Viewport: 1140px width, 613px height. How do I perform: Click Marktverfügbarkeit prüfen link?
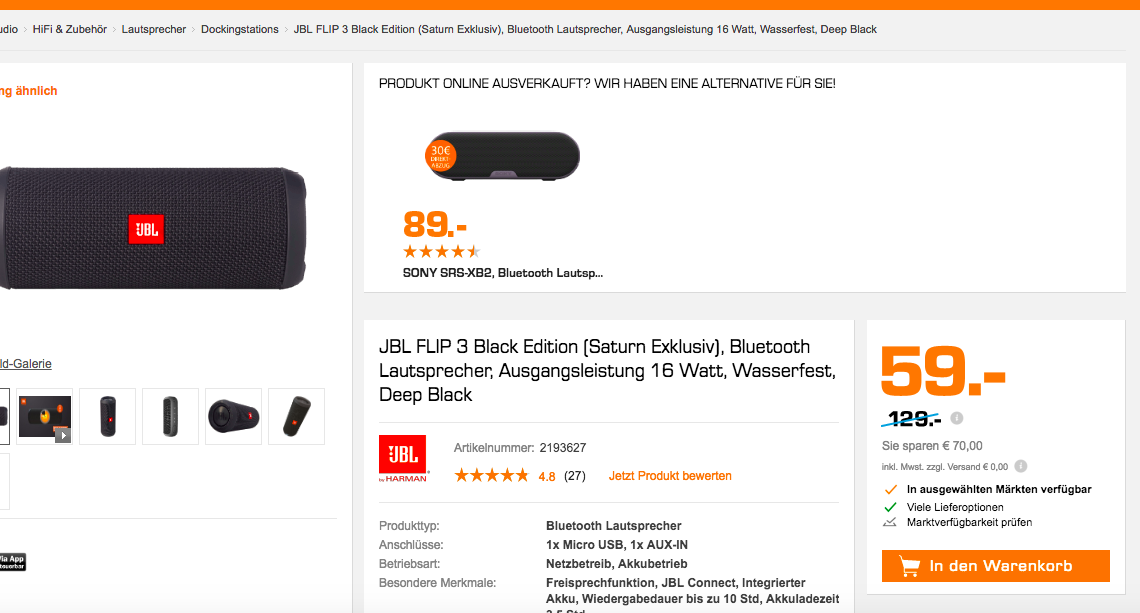point(969,522)
